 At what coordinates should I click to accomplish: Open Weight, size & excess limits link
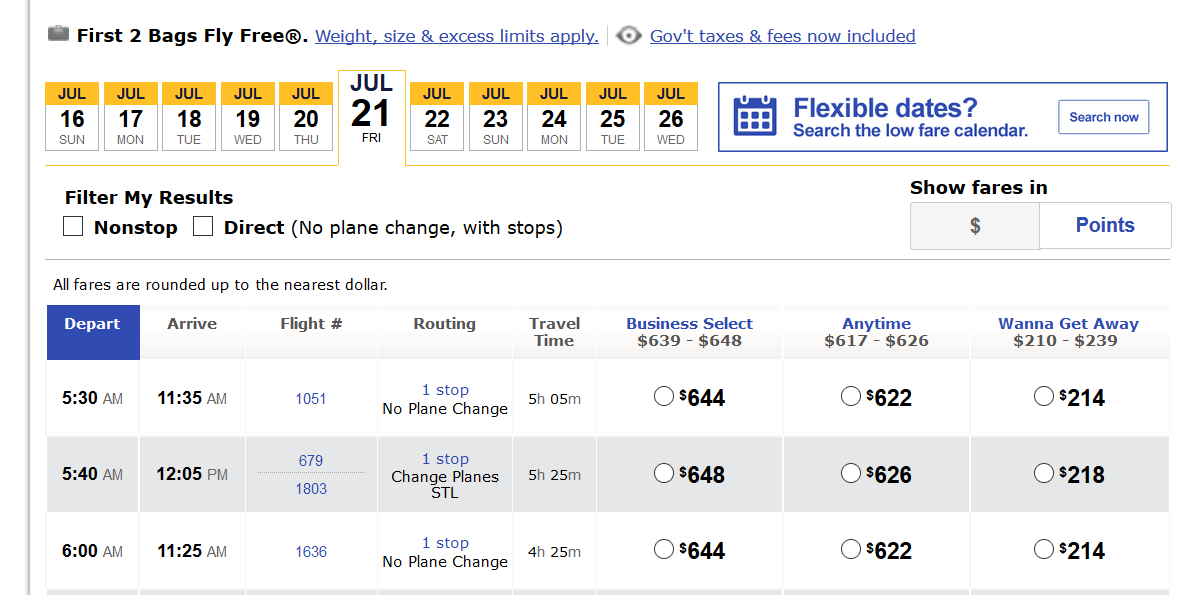click(457, 36)
